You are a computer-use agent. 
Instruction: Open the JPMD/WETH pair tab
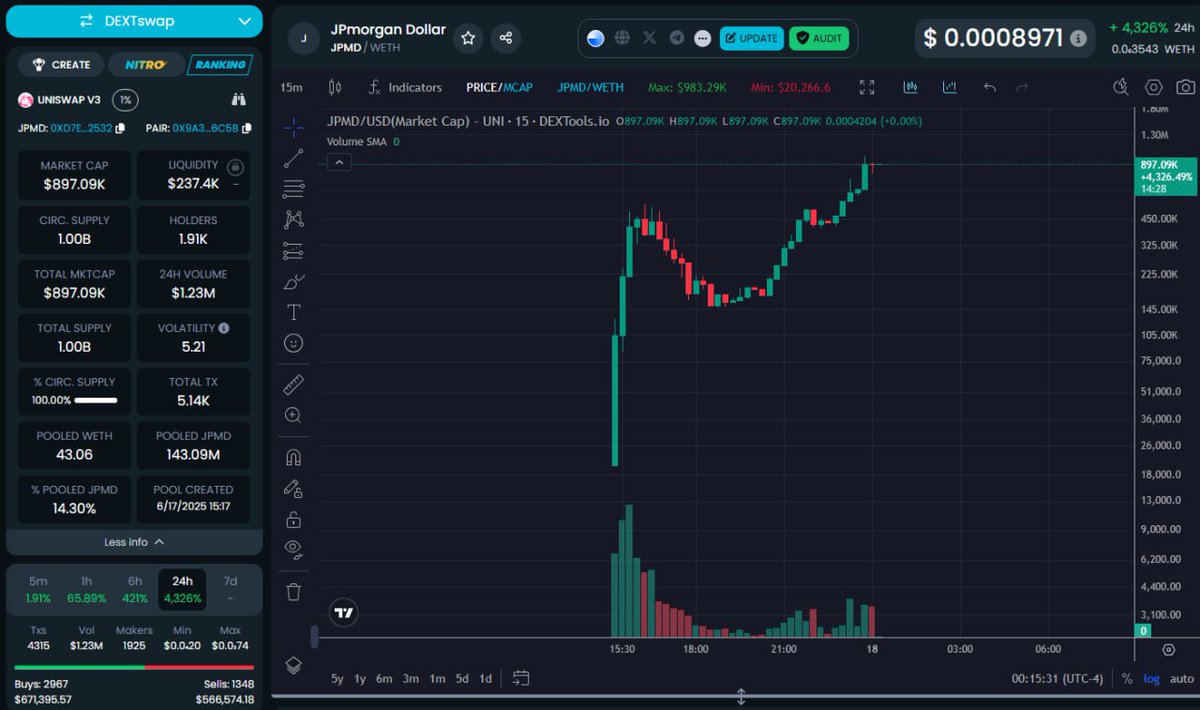point(590,87)
